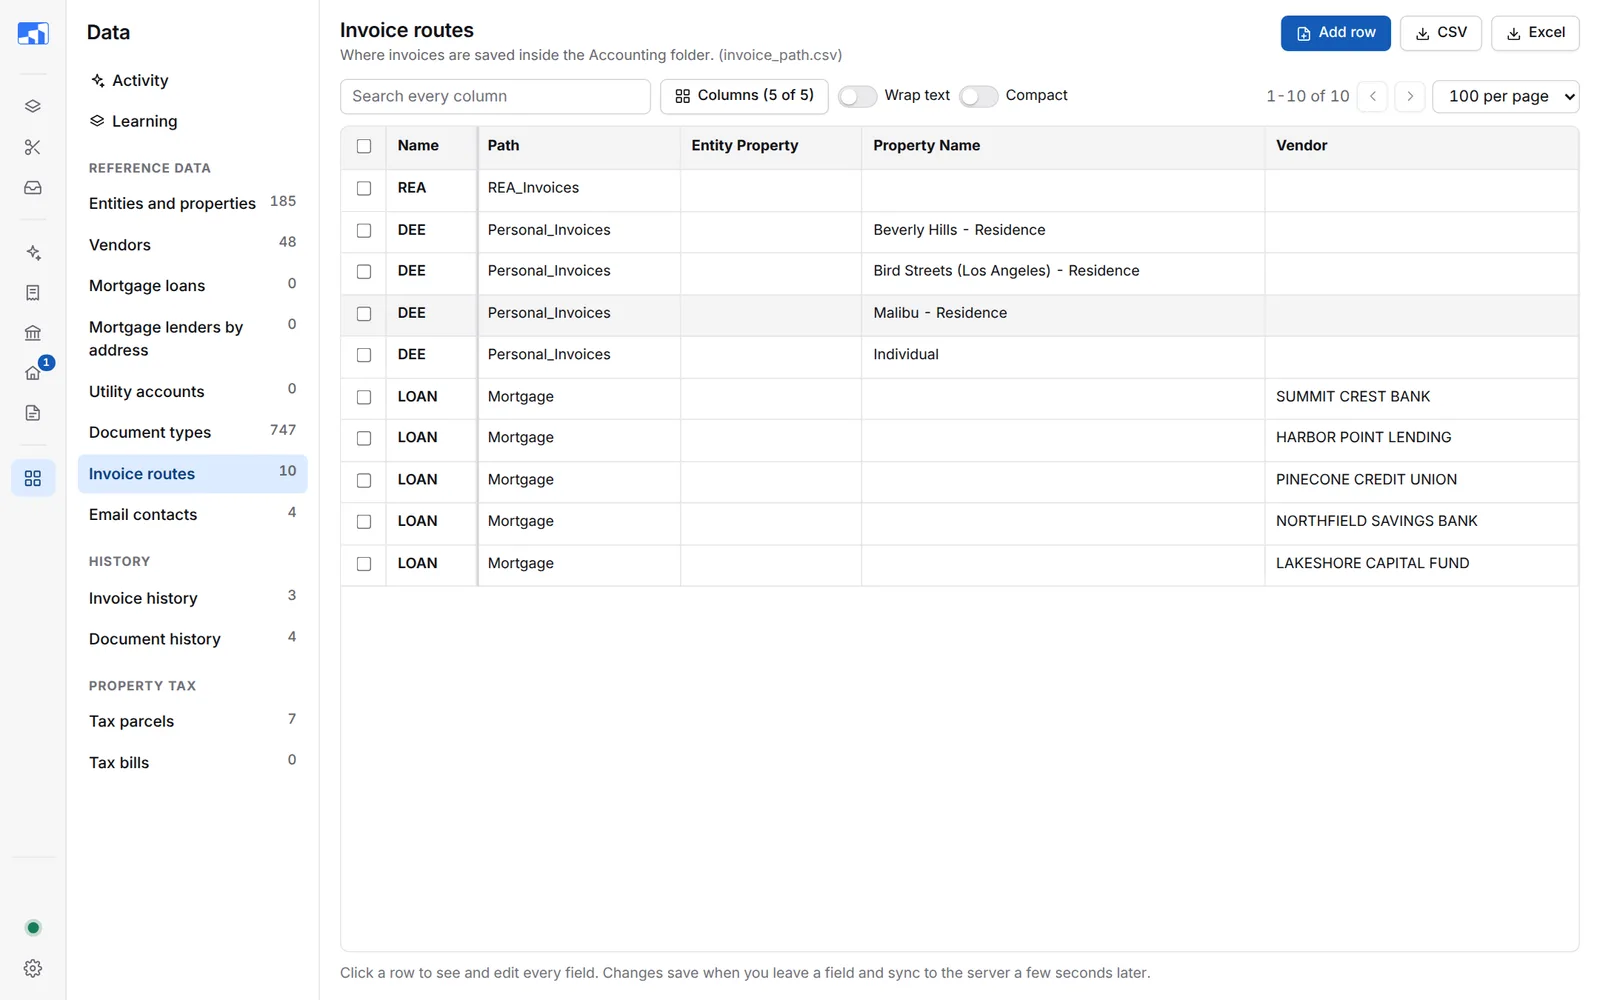The height and width of the screenshot is (1000, 1600).
Task: Turn on the Compact toggle
Action: tap(978, 96)
